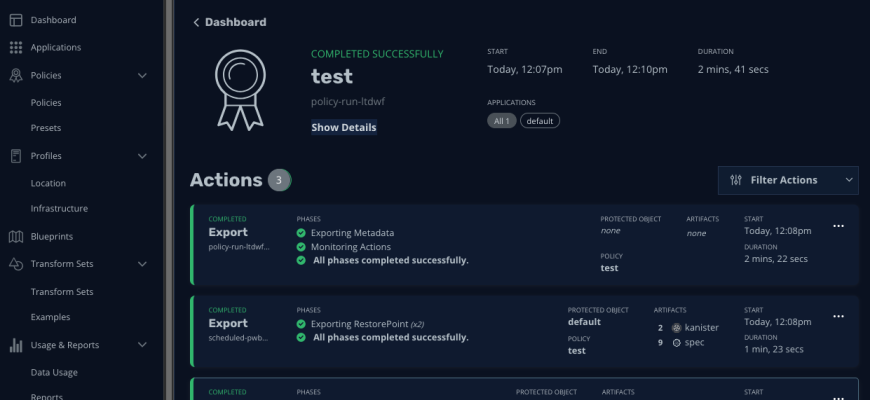
Task: Select the 'All 1' applications filter pill
Action: [502, 121]
